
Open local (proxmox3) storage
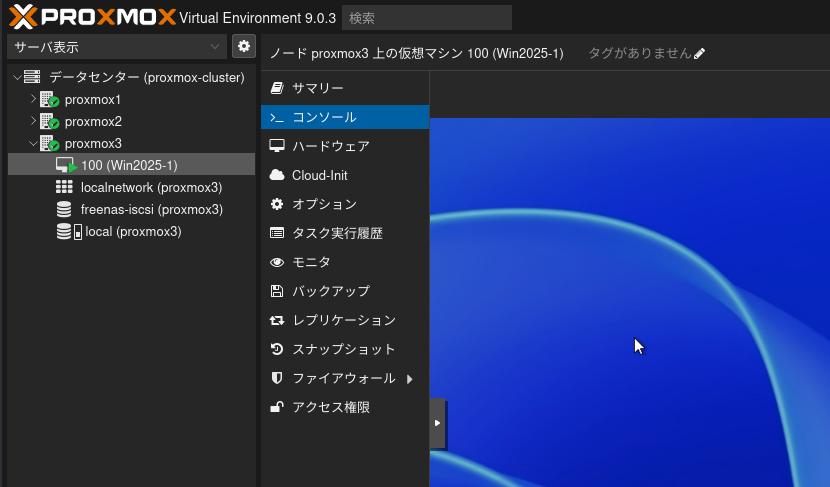133,231
